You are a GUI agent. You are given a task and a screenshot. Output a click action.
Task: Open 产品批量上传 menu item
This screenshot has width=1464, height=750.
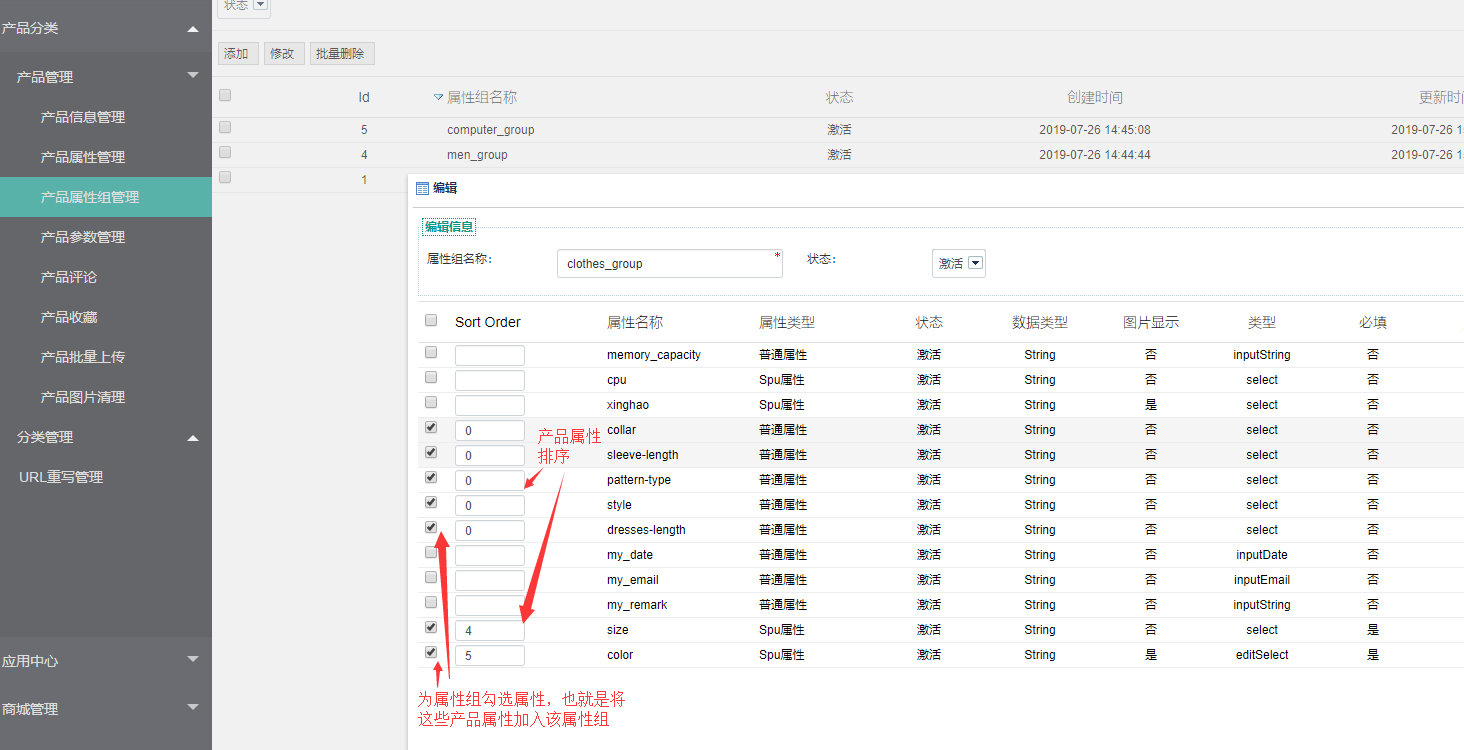coord(83,357)
